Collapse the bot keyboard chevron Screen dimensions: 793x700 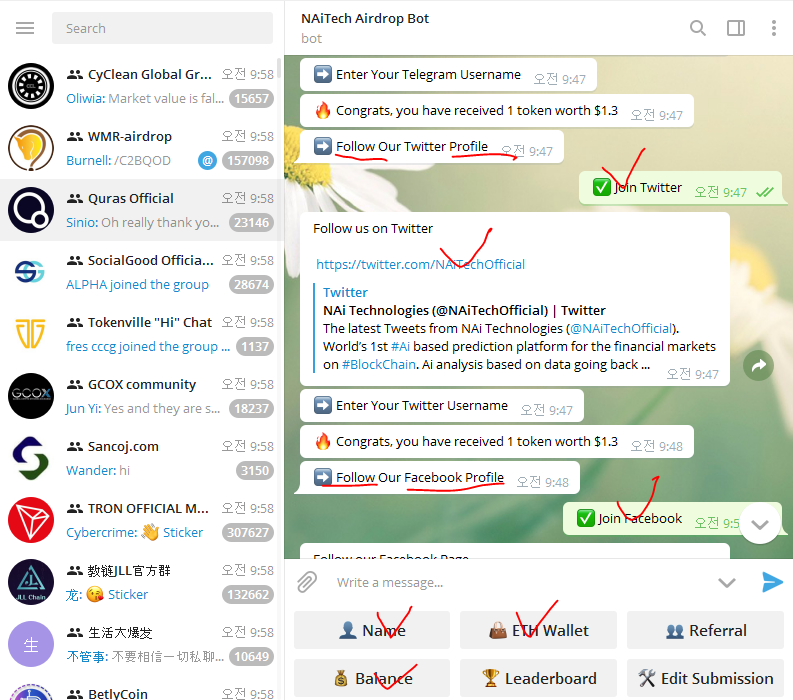coord(727,583)
